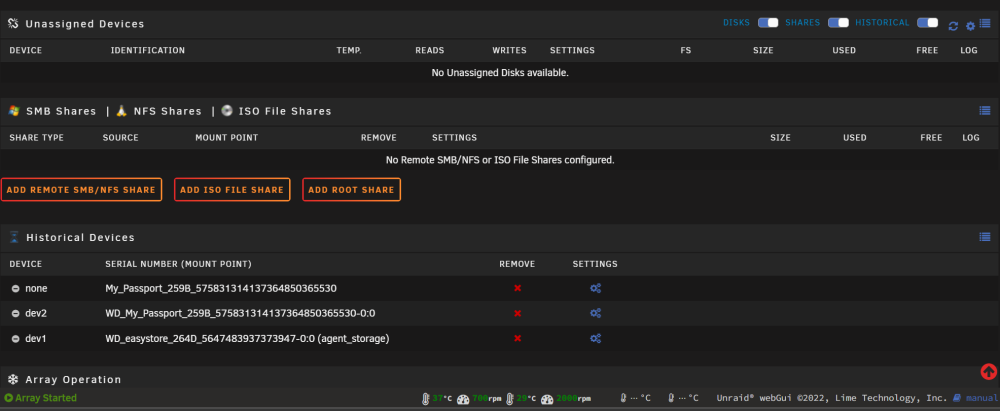Screen dimensions: 1000x411
Task: Open settings for the WD_easystore dev1 device
Action: [595, 338]
